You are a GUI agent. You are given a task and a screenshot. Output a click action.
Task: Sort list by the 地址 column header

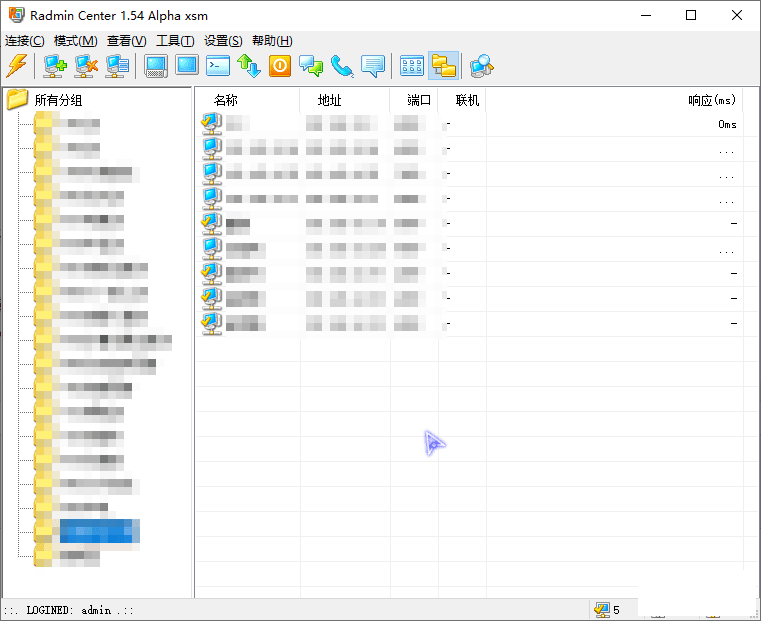pos(344,100)
